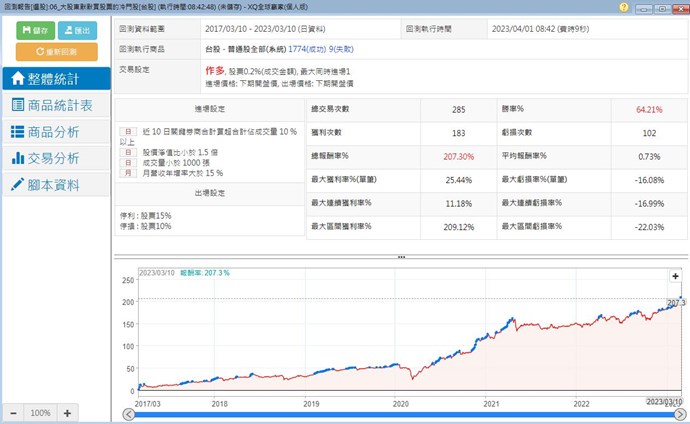Image resolution: width=690 pixels, height=424 pixels.
Task: Select the 整體統計 overview tab
Action: [55, 78]
